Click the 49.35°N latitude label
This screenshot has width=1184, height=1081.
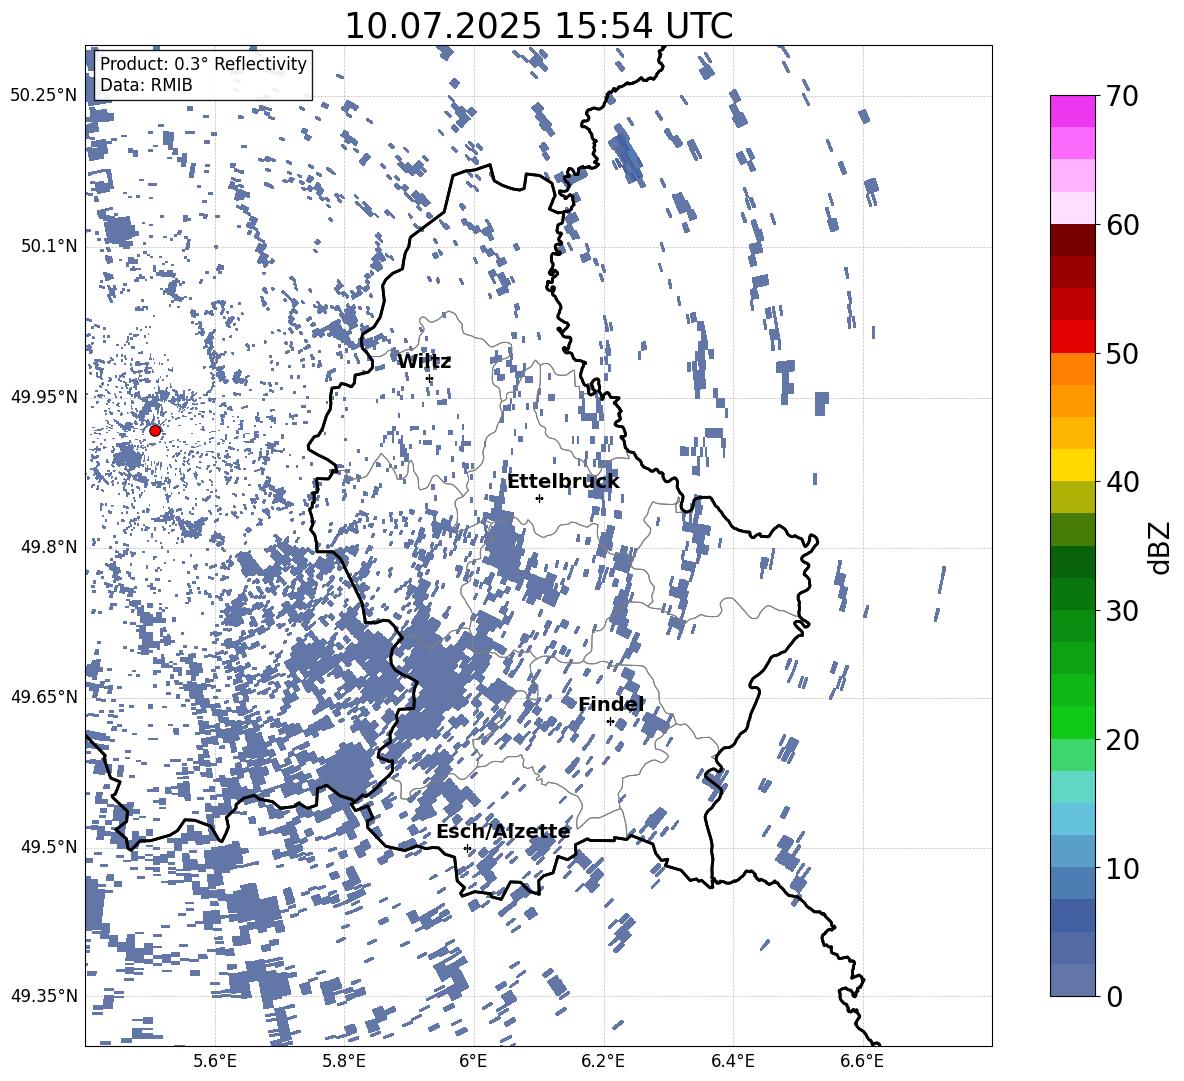[44, 996]
